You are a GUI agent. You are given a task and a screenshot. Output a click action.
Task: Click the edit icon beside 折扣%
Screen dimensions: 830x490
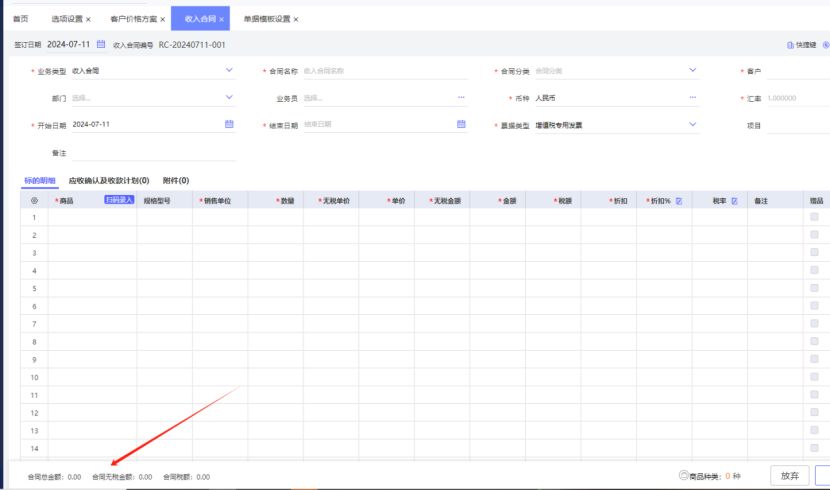pos(679,201)
